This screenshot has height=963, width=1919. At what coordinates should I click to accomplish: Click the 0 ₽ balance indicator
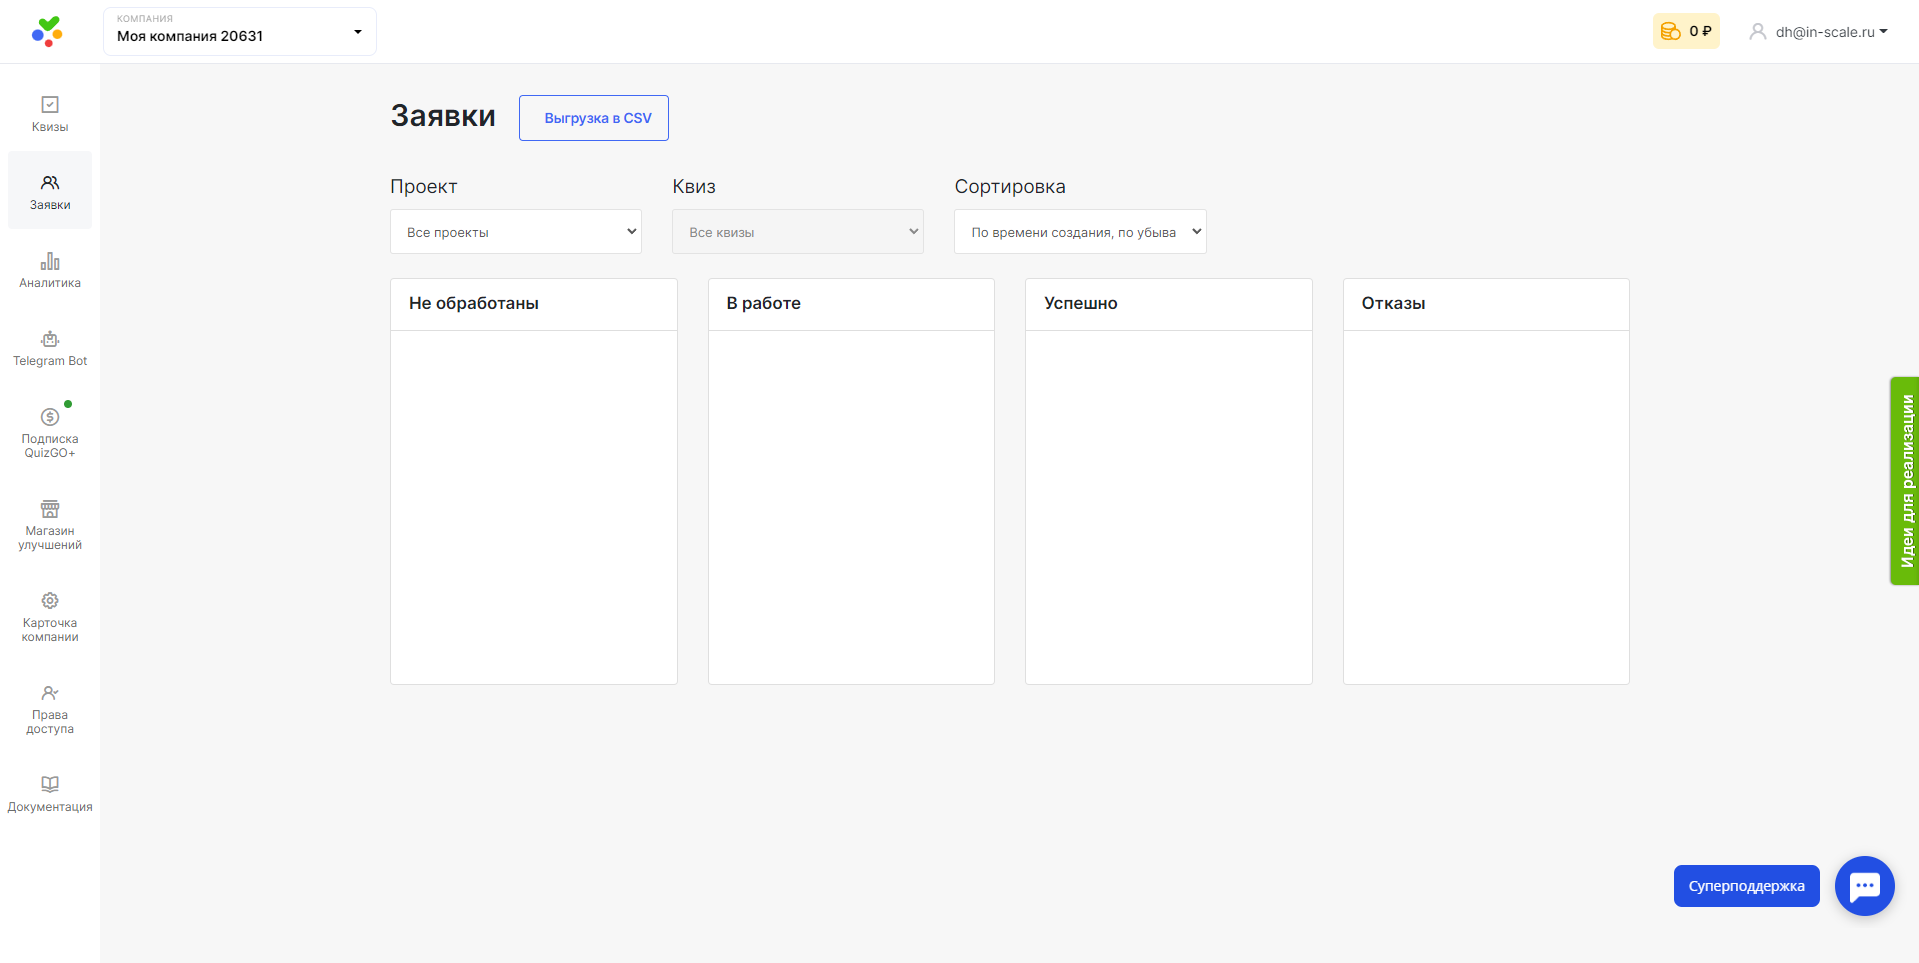1686,32
